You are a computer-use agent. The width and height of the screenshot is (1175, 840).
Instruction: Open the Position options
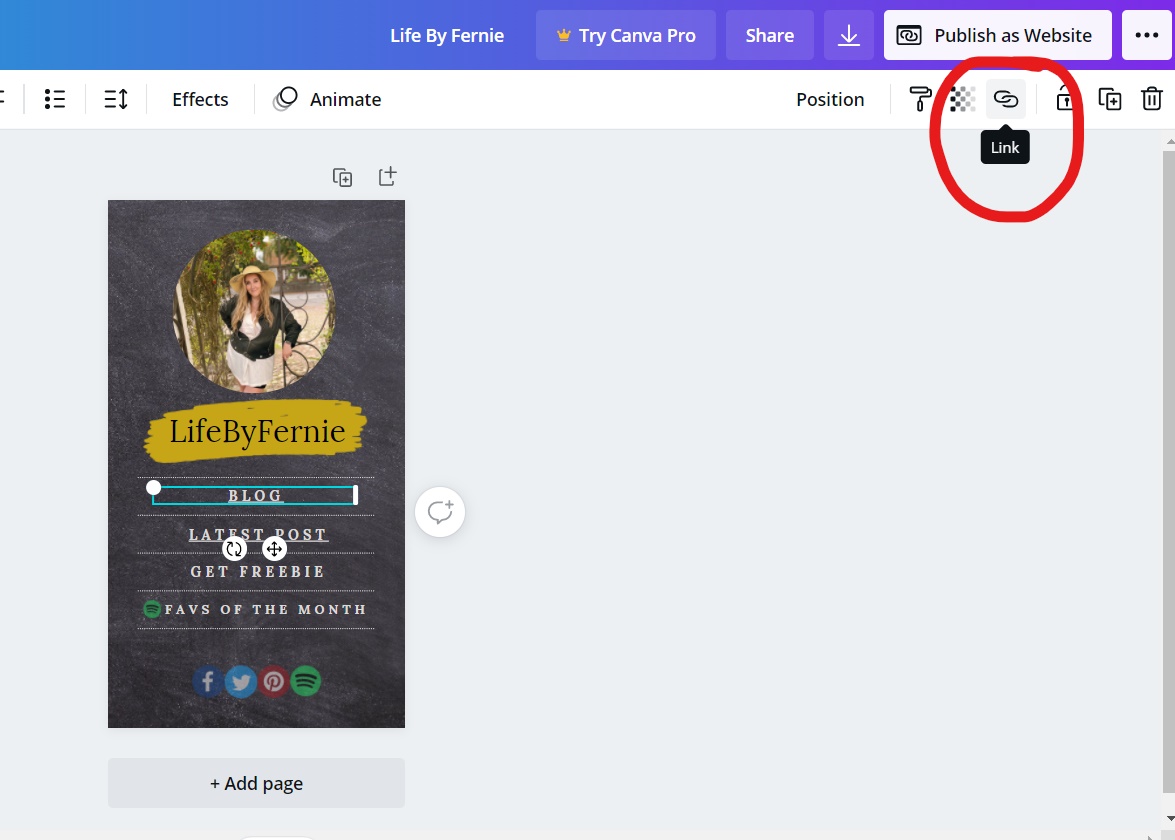click(x=830, y=99)
